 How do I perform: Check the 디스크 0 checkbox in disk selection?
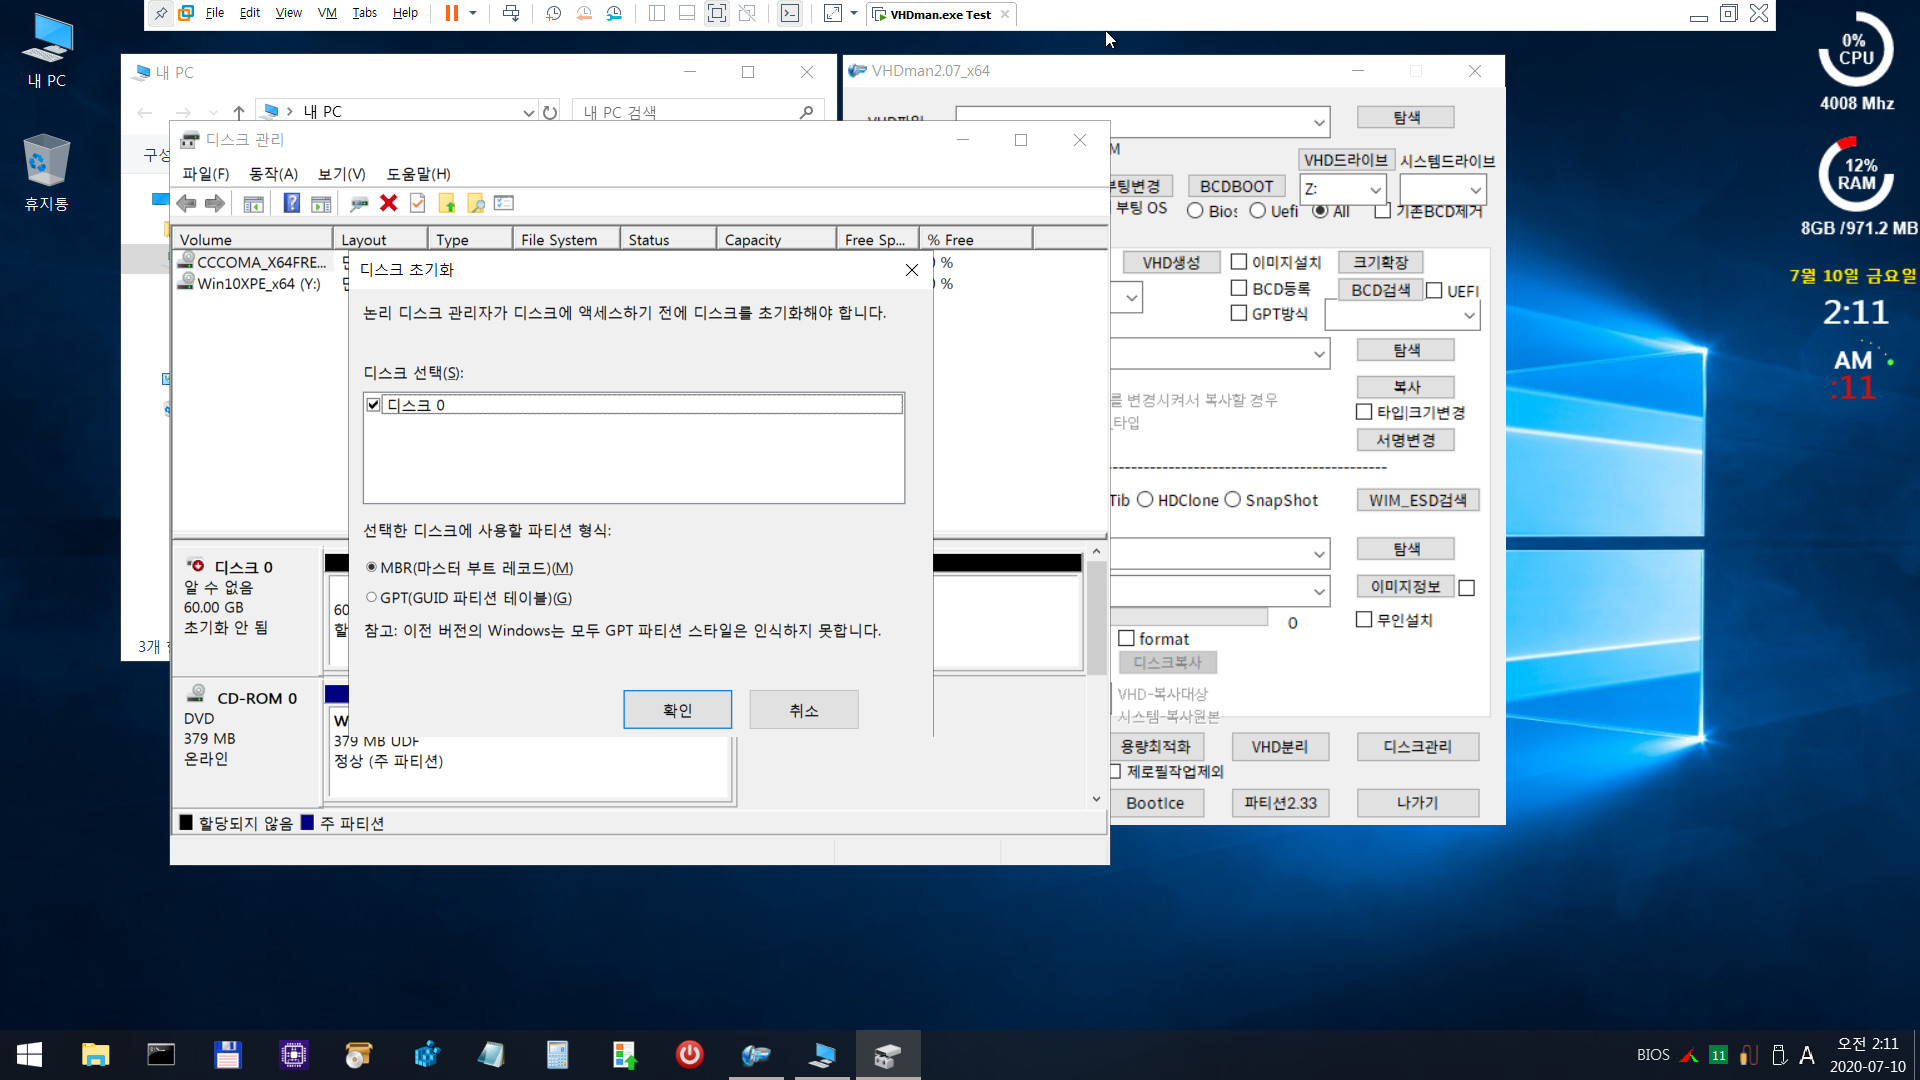(373, 404)
